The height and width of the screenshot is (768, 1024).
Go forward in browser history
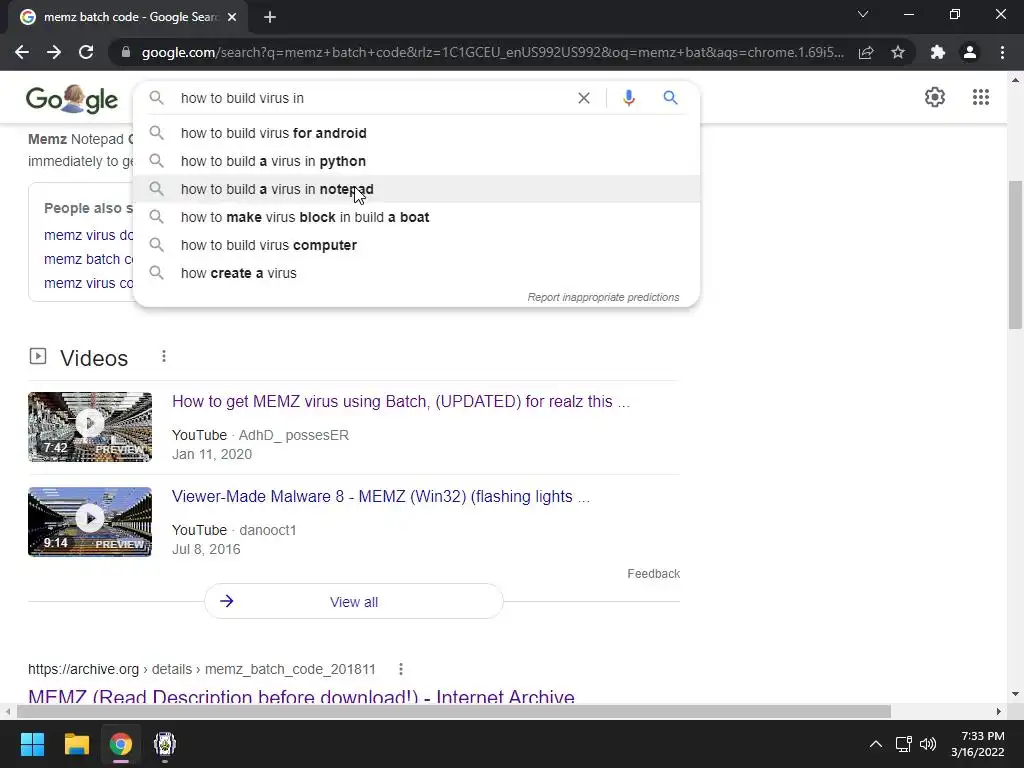[54, 52]
